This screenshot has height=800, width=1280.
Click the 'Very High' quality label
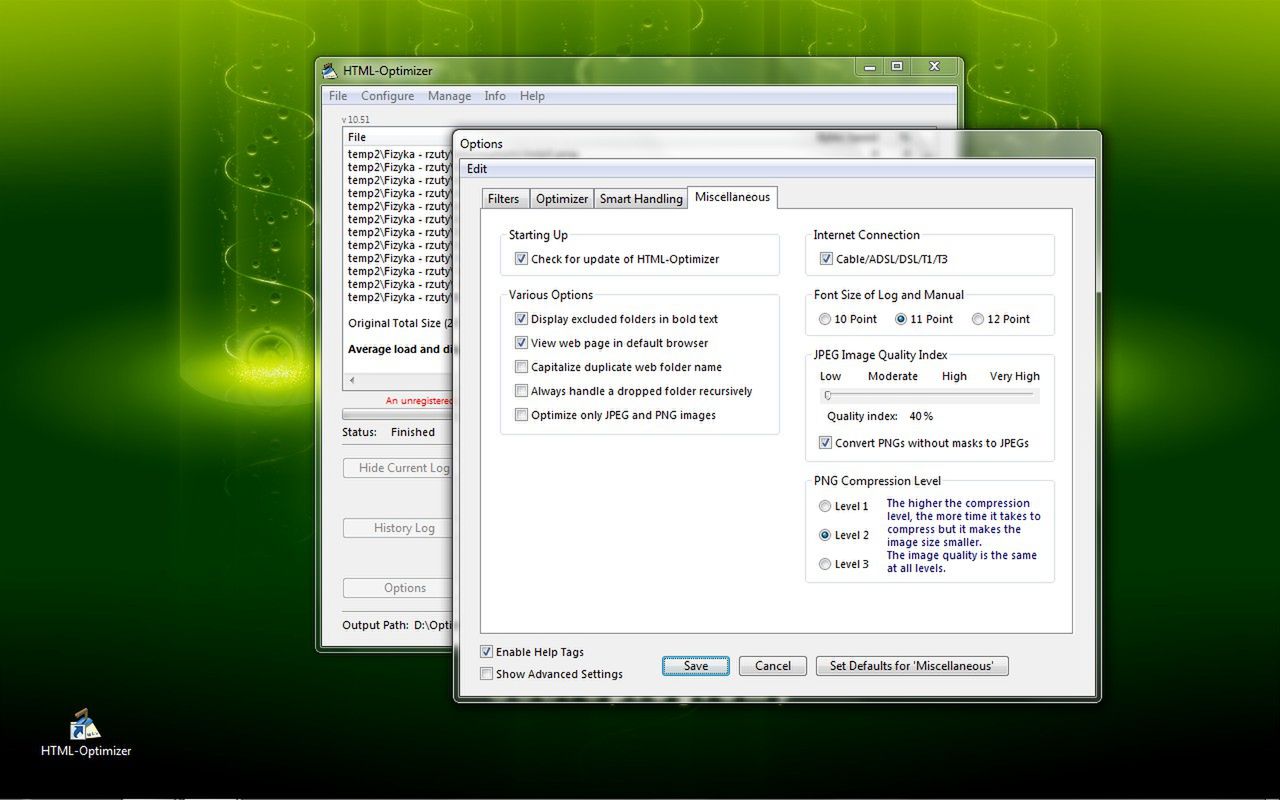pyautogui.click(x=1015, y=376)
